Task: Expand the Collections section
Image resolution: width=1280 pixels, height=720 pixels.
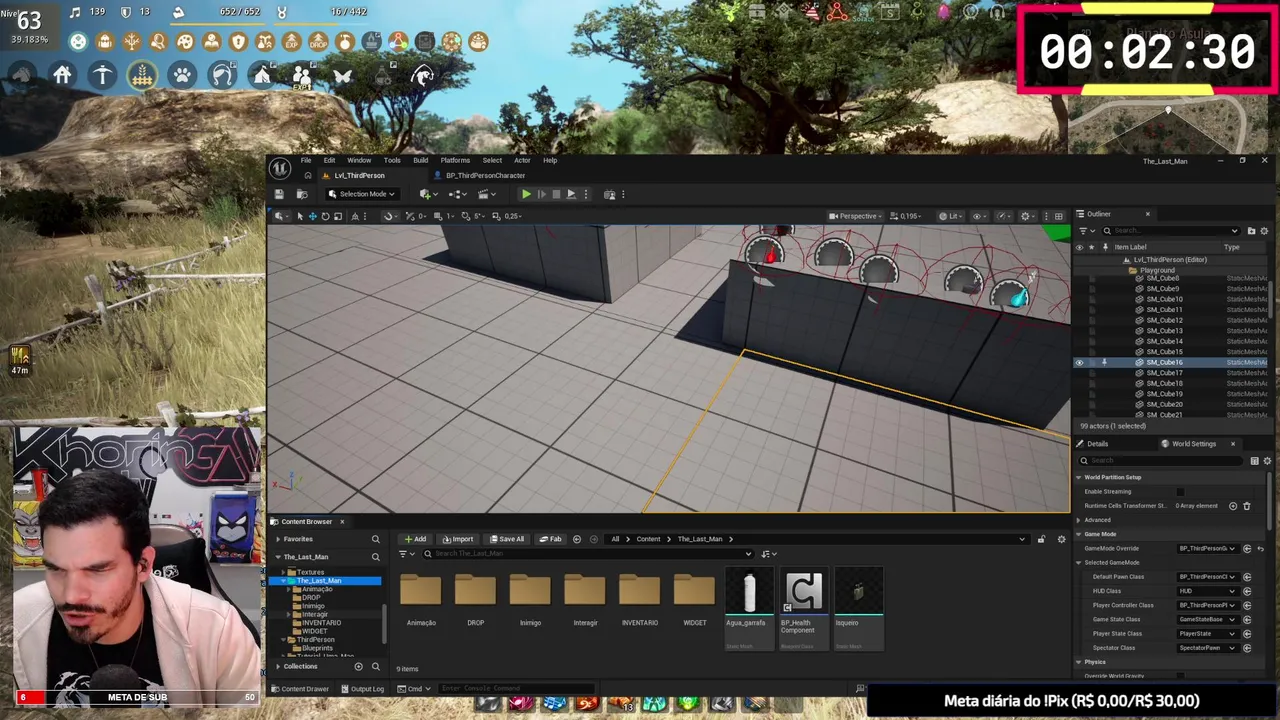Action: coord(278,666)
